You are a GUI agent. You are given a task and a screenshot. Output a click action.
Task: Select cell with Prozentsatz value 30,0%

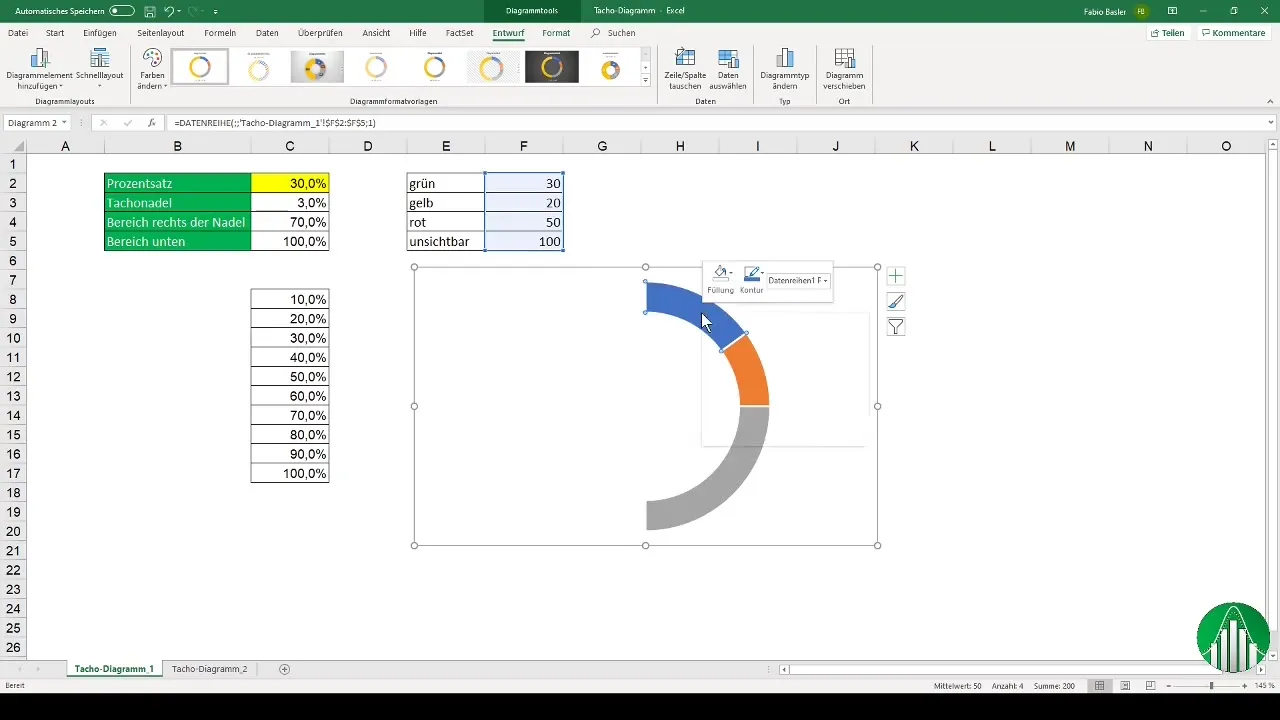click(x=290, y=183)
